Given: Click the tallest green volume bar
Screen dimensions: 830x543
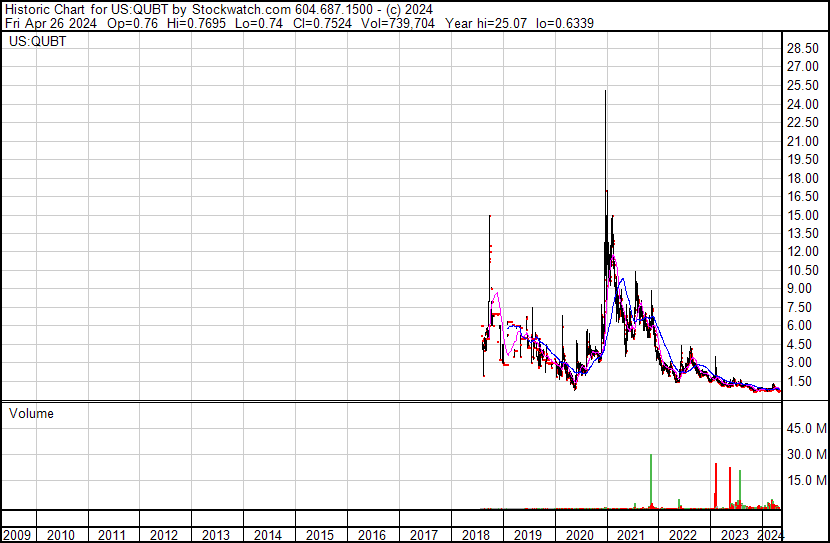Looking at the screenshot, I should [x=651, y=482].
